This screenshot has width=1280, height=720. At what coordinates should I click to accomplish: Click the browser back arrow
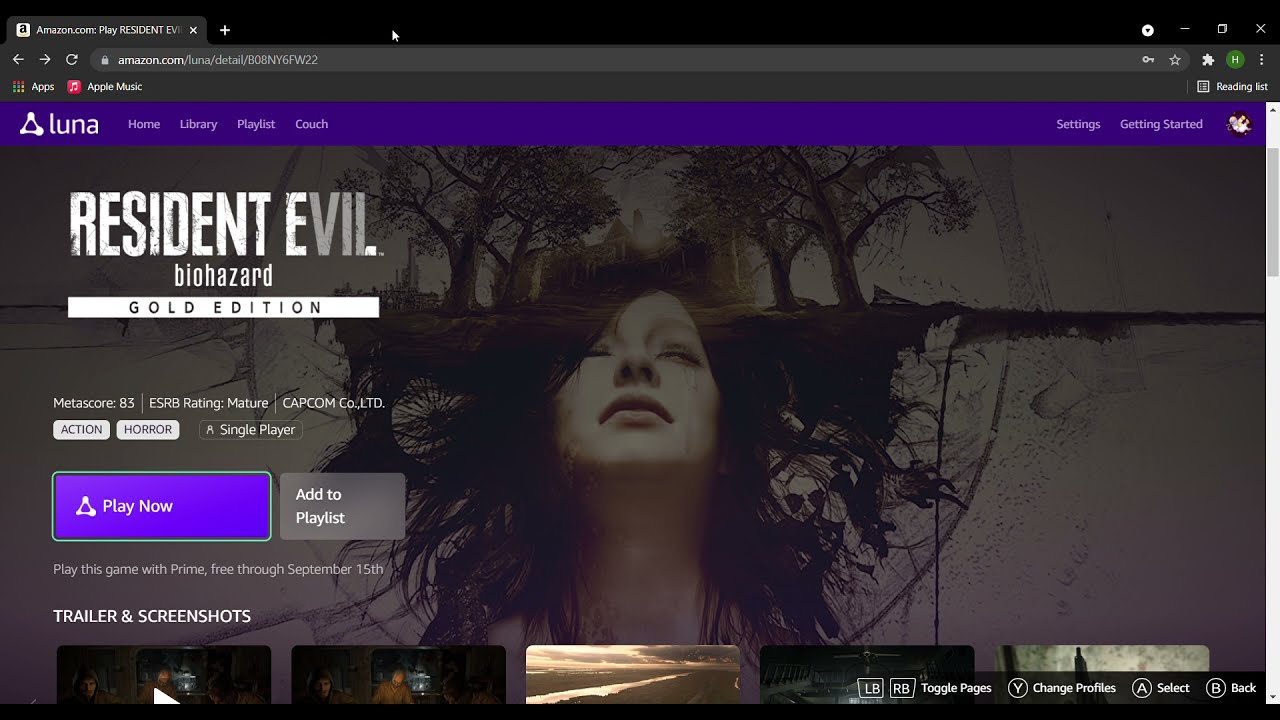point(18,60)
